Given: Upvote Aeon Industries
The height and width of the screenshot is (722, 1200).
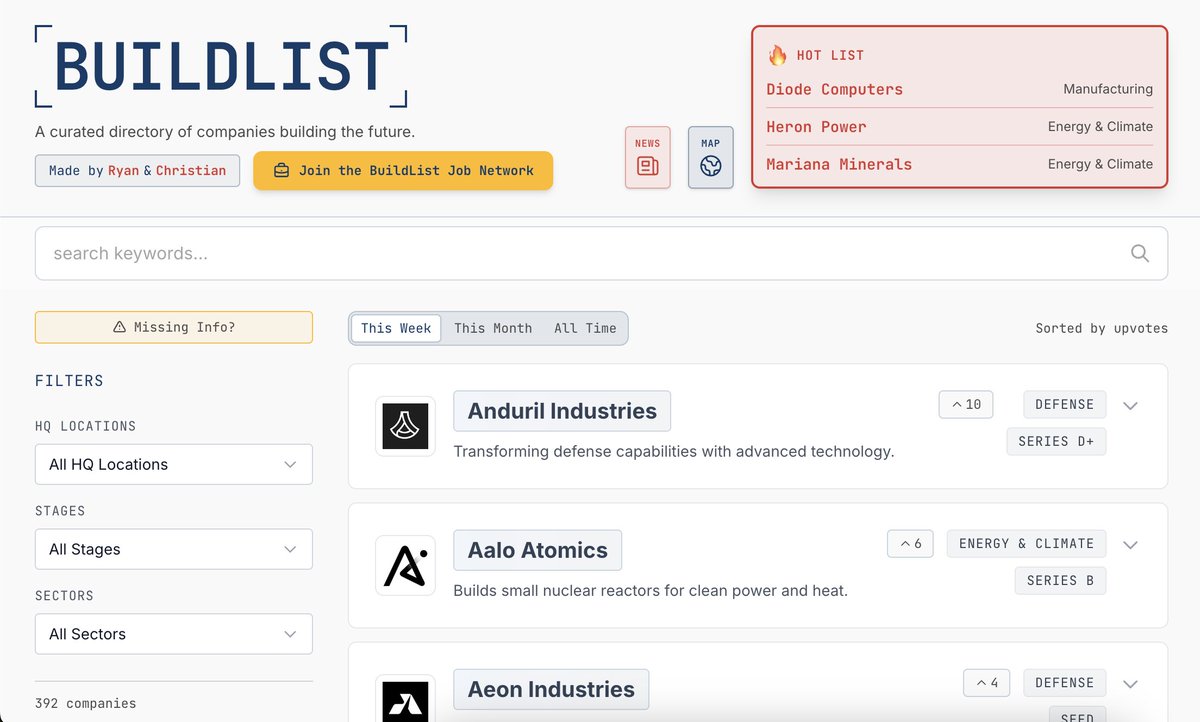Looking at the screenshot, I should [x=987, y=682].
